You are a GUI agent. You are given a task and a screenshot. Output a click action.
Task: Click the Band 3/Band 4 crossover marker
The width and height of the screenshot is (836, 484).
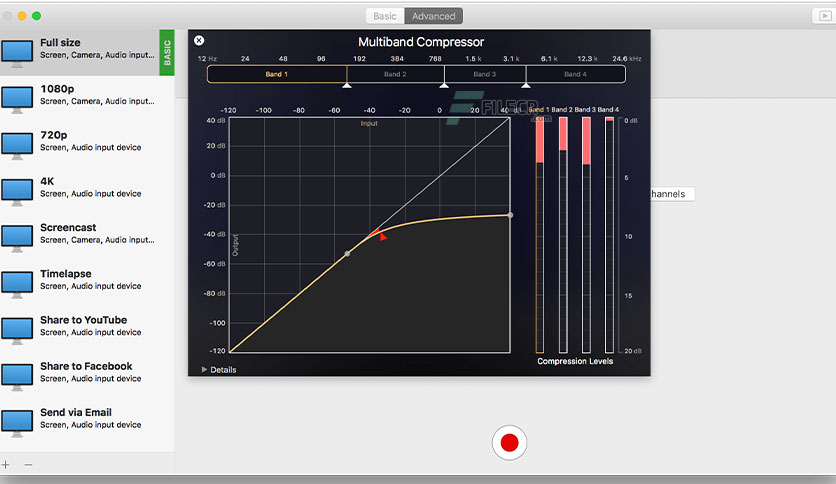pos(526,85)
